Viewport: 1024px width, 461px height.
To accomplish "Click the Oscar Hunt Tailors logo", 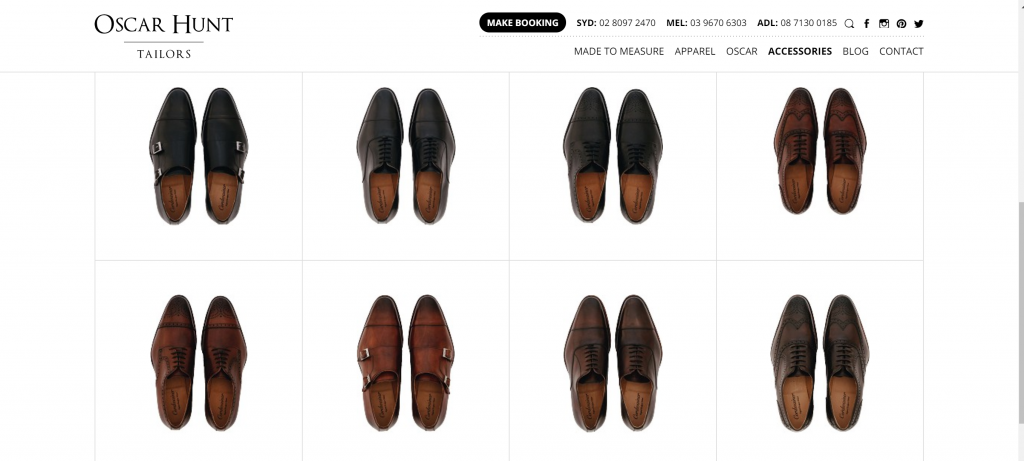I will tap(163, 35).
